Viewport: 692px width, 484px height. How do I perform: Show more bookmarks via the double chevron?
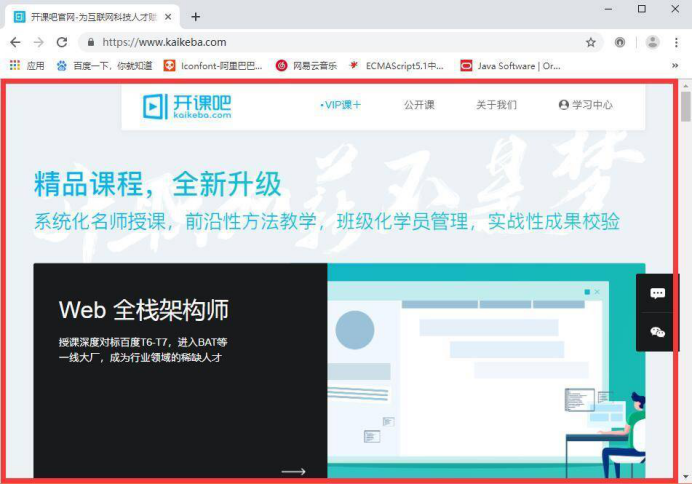click(675, 66)
